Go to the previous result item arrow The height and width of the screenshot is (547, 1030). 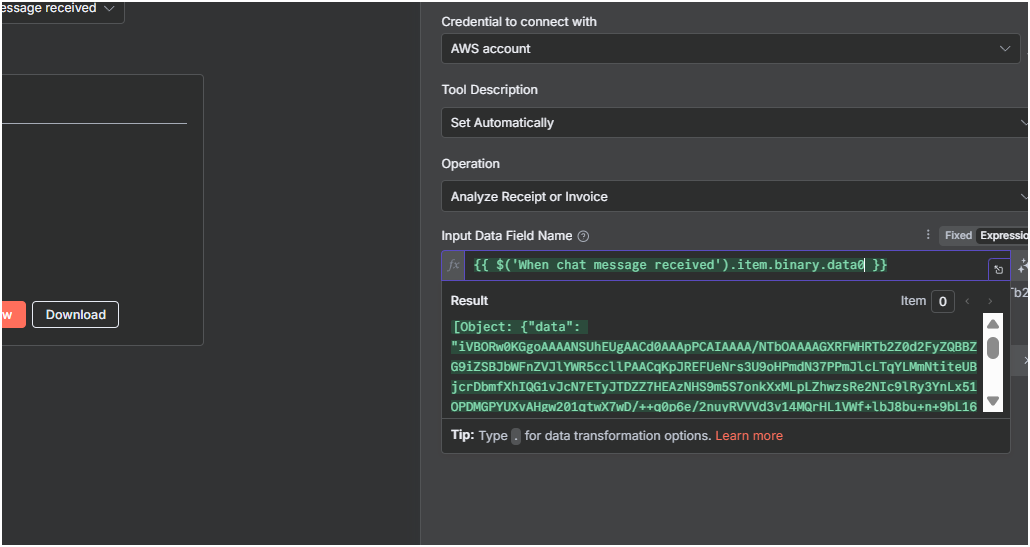pyautogui.click(x=967, y=301)
